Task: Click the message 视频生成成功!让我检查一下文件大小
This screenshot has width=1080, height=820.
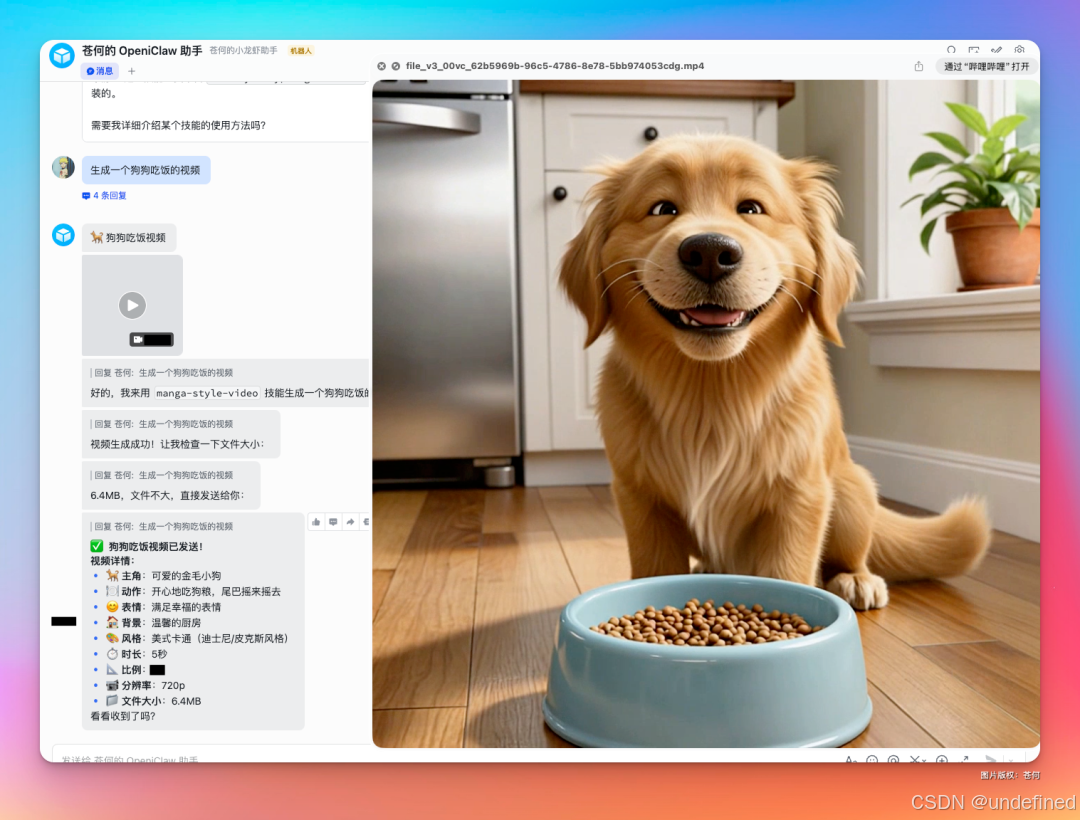Action: (x=181, y=434)
